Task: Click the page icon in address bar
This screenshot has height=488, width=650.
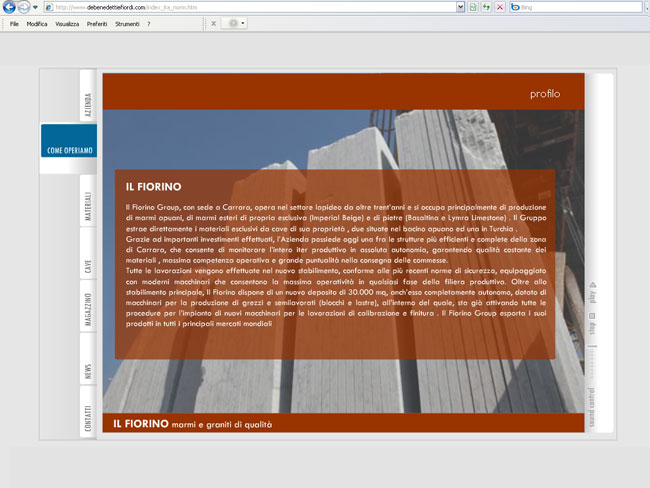Action: tap(49, 7)
